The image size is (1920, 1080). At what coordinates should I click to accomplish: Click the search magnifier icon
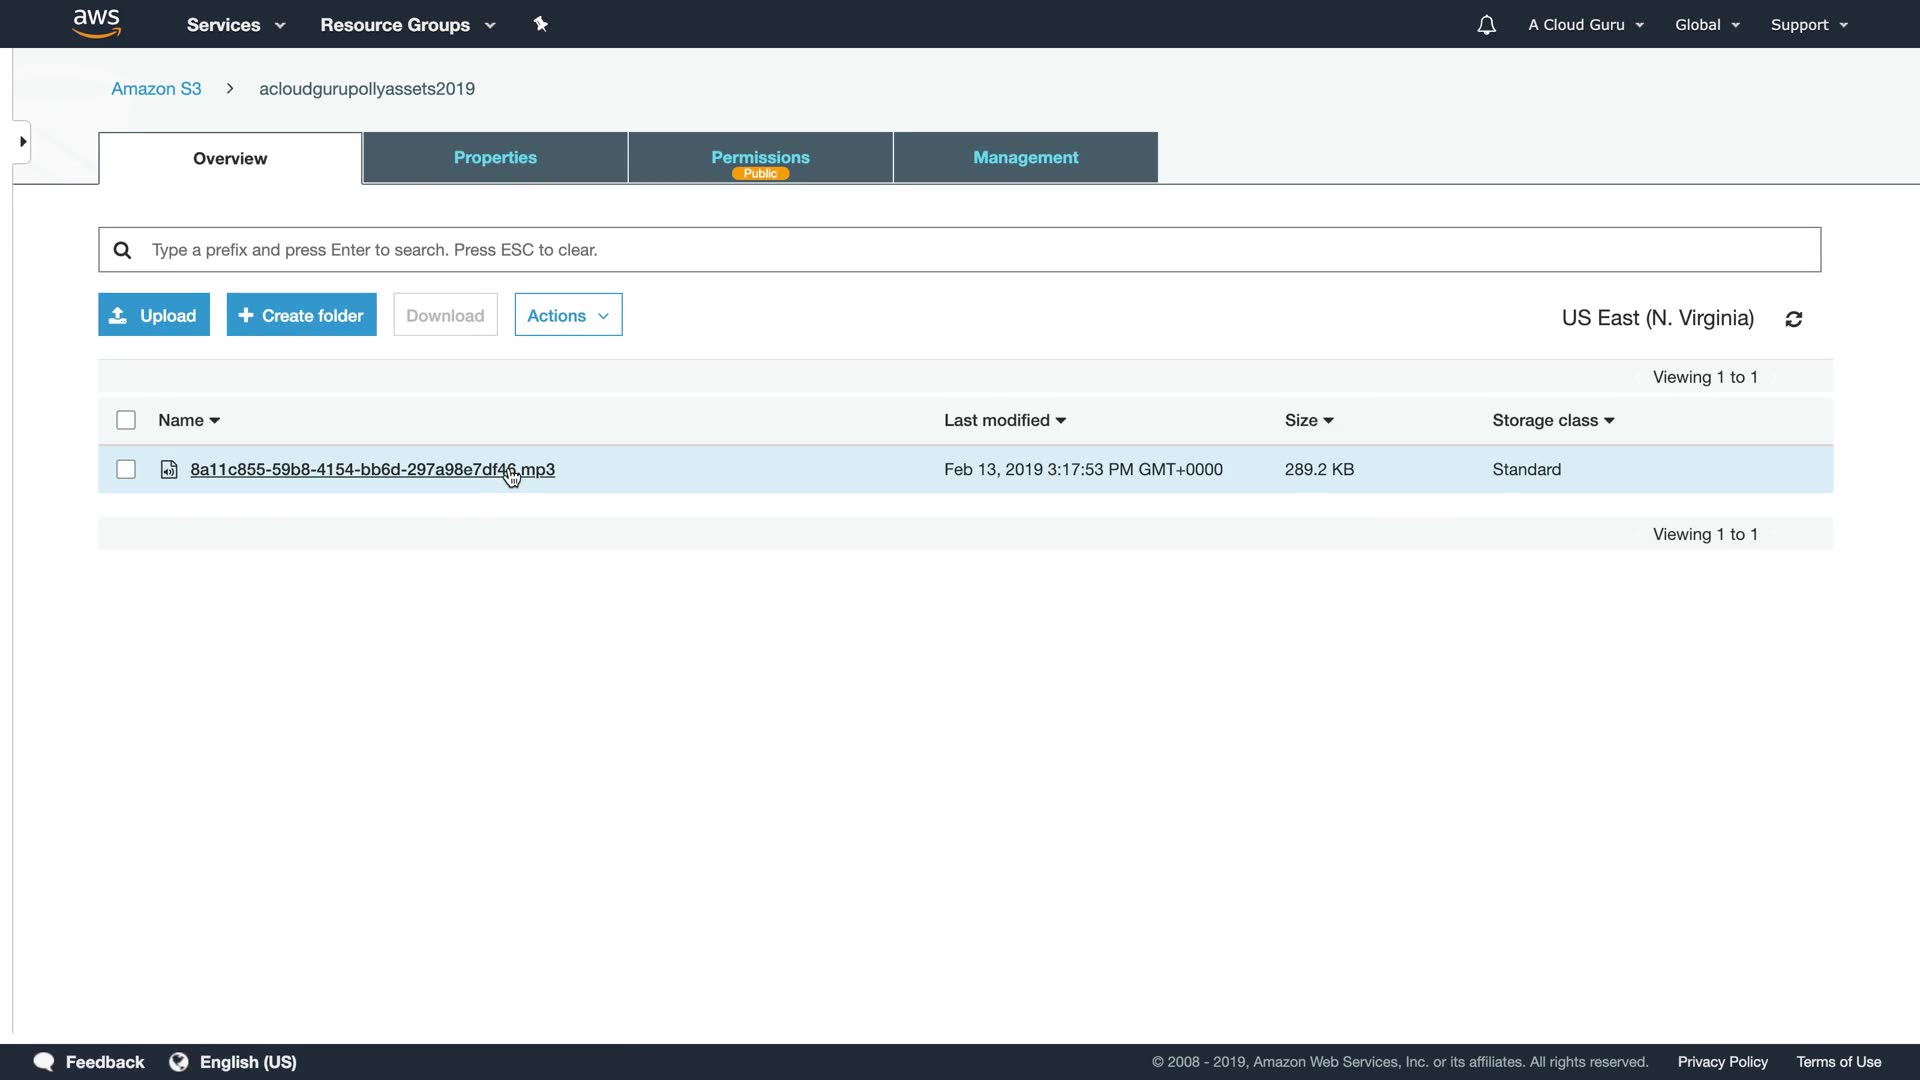122,250
